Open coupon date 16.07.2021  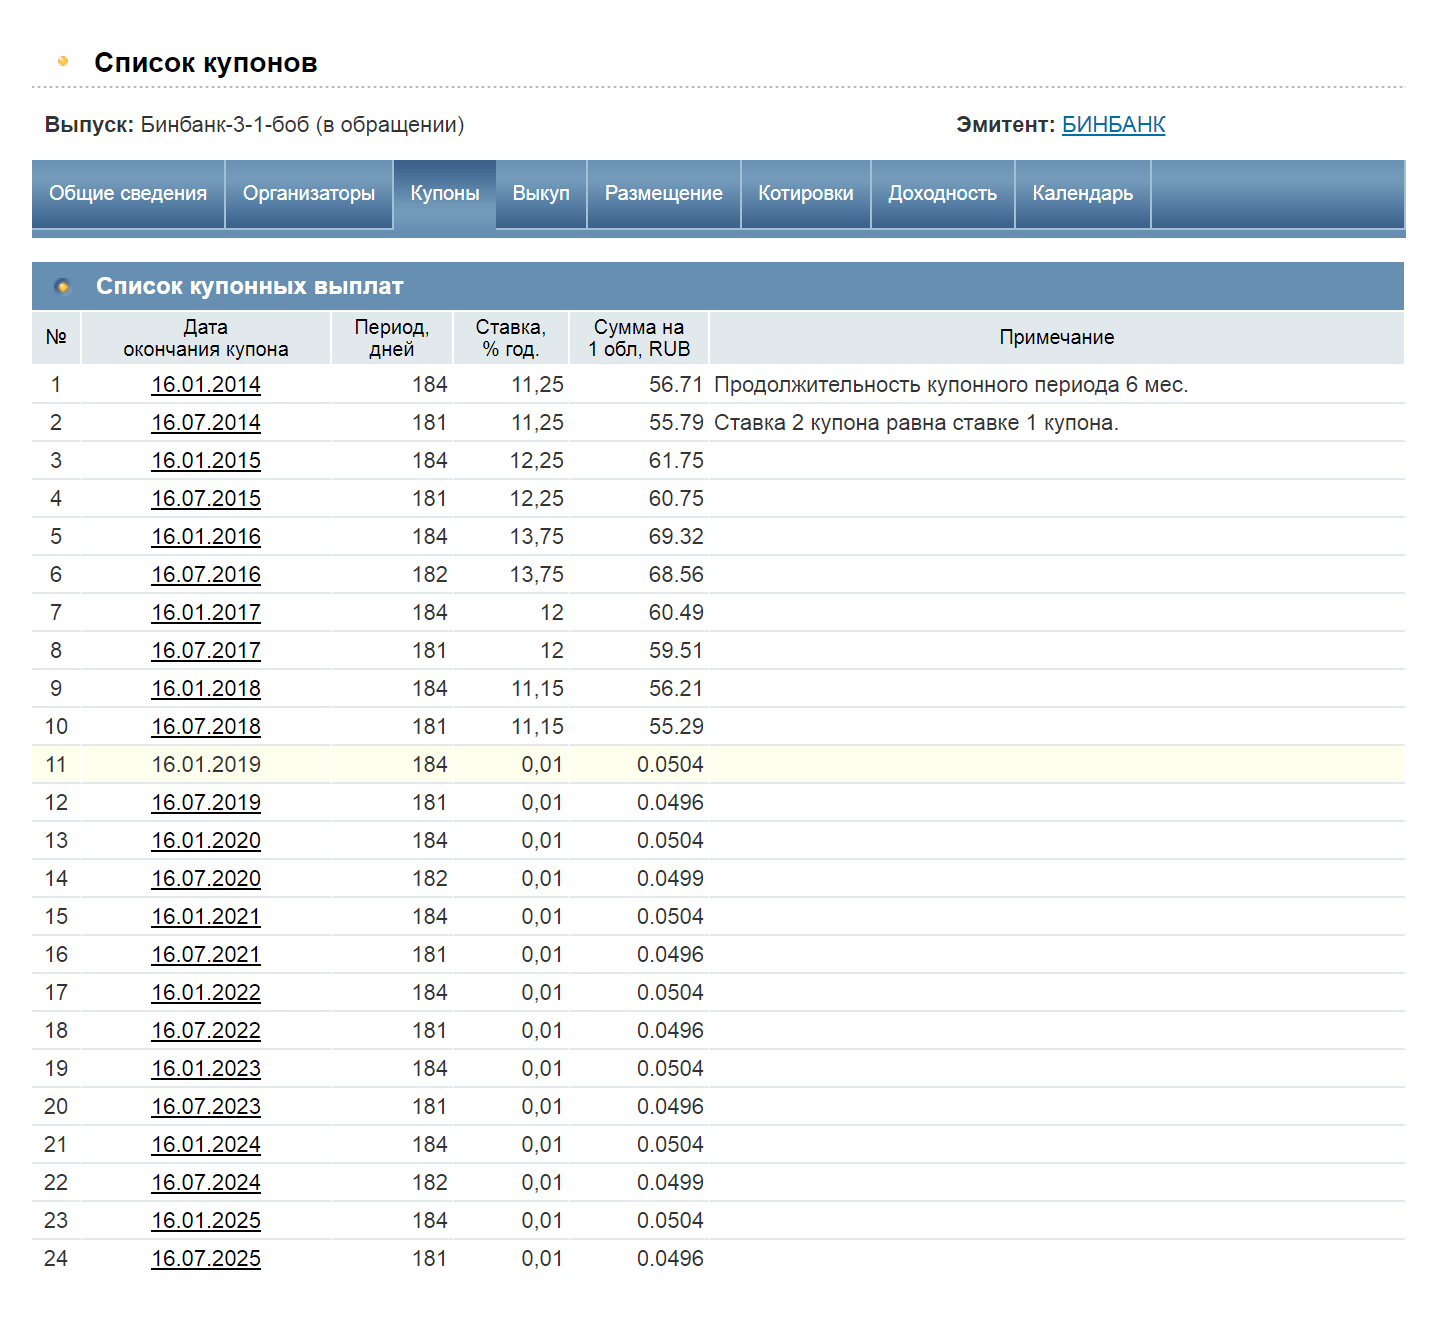coord(206,955)
